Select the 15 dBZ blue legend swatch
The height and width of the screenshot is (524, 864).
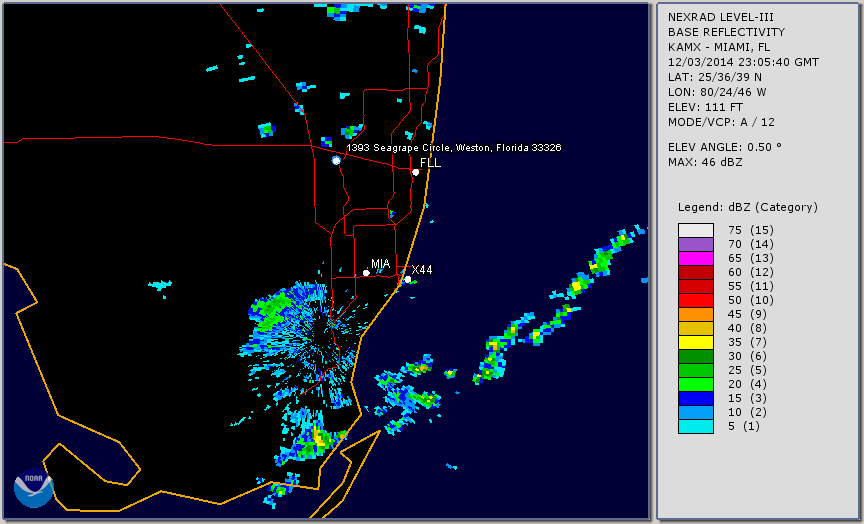point(696,398)
